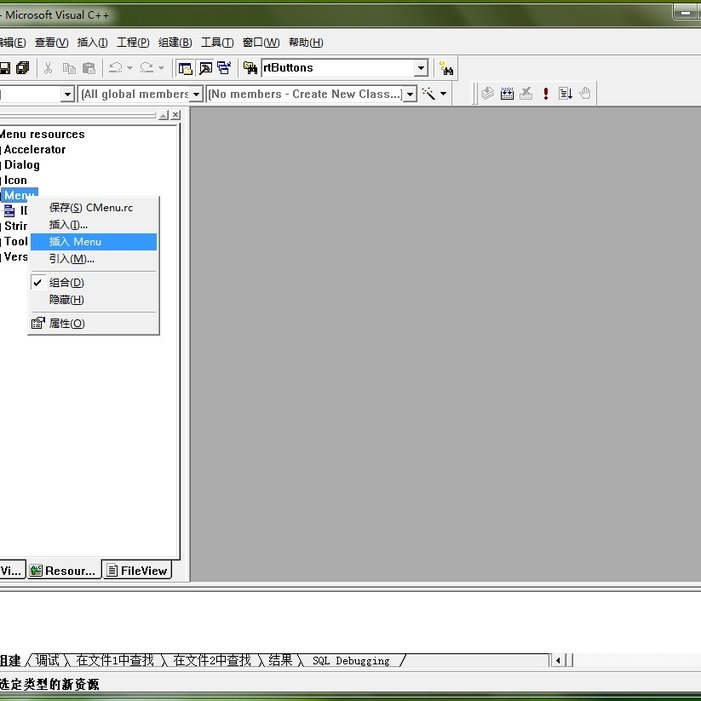Open the No members Create New Class dropdown
Image resolution: width=701 pixels, height=701 pixels.
tap(410, 94)
